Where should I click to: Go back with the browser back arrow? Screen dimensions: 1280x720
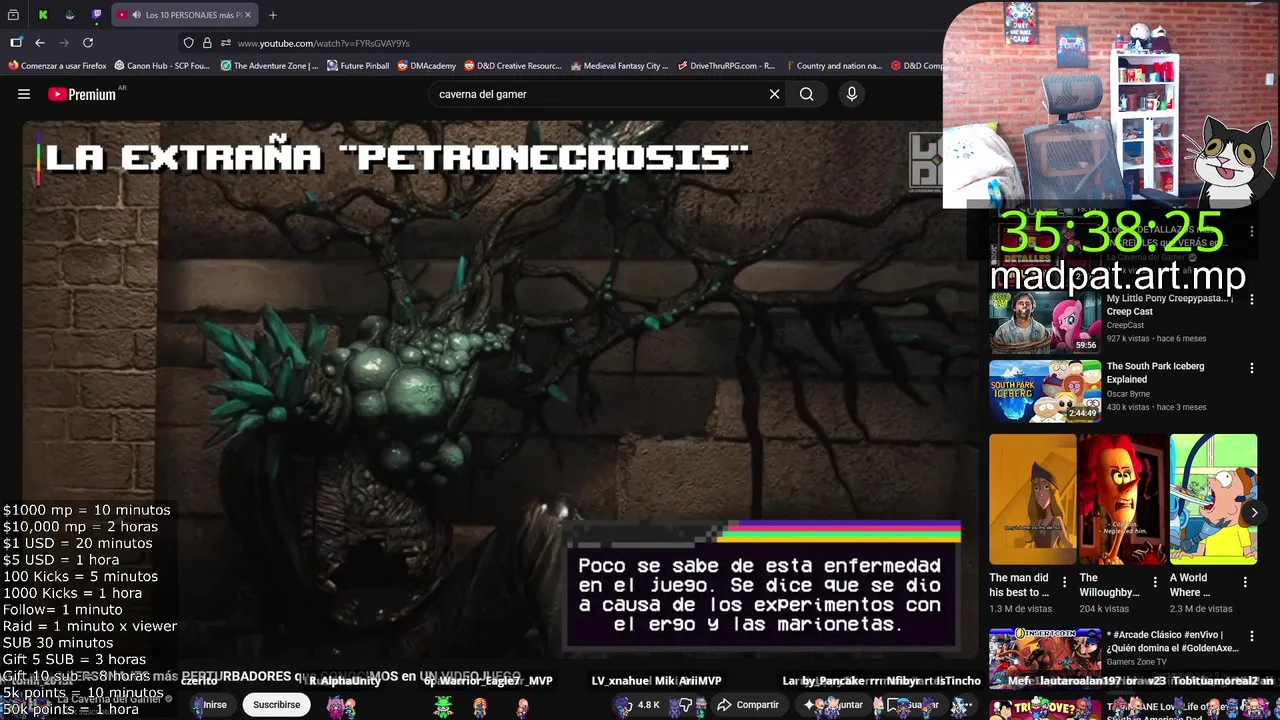40,43
